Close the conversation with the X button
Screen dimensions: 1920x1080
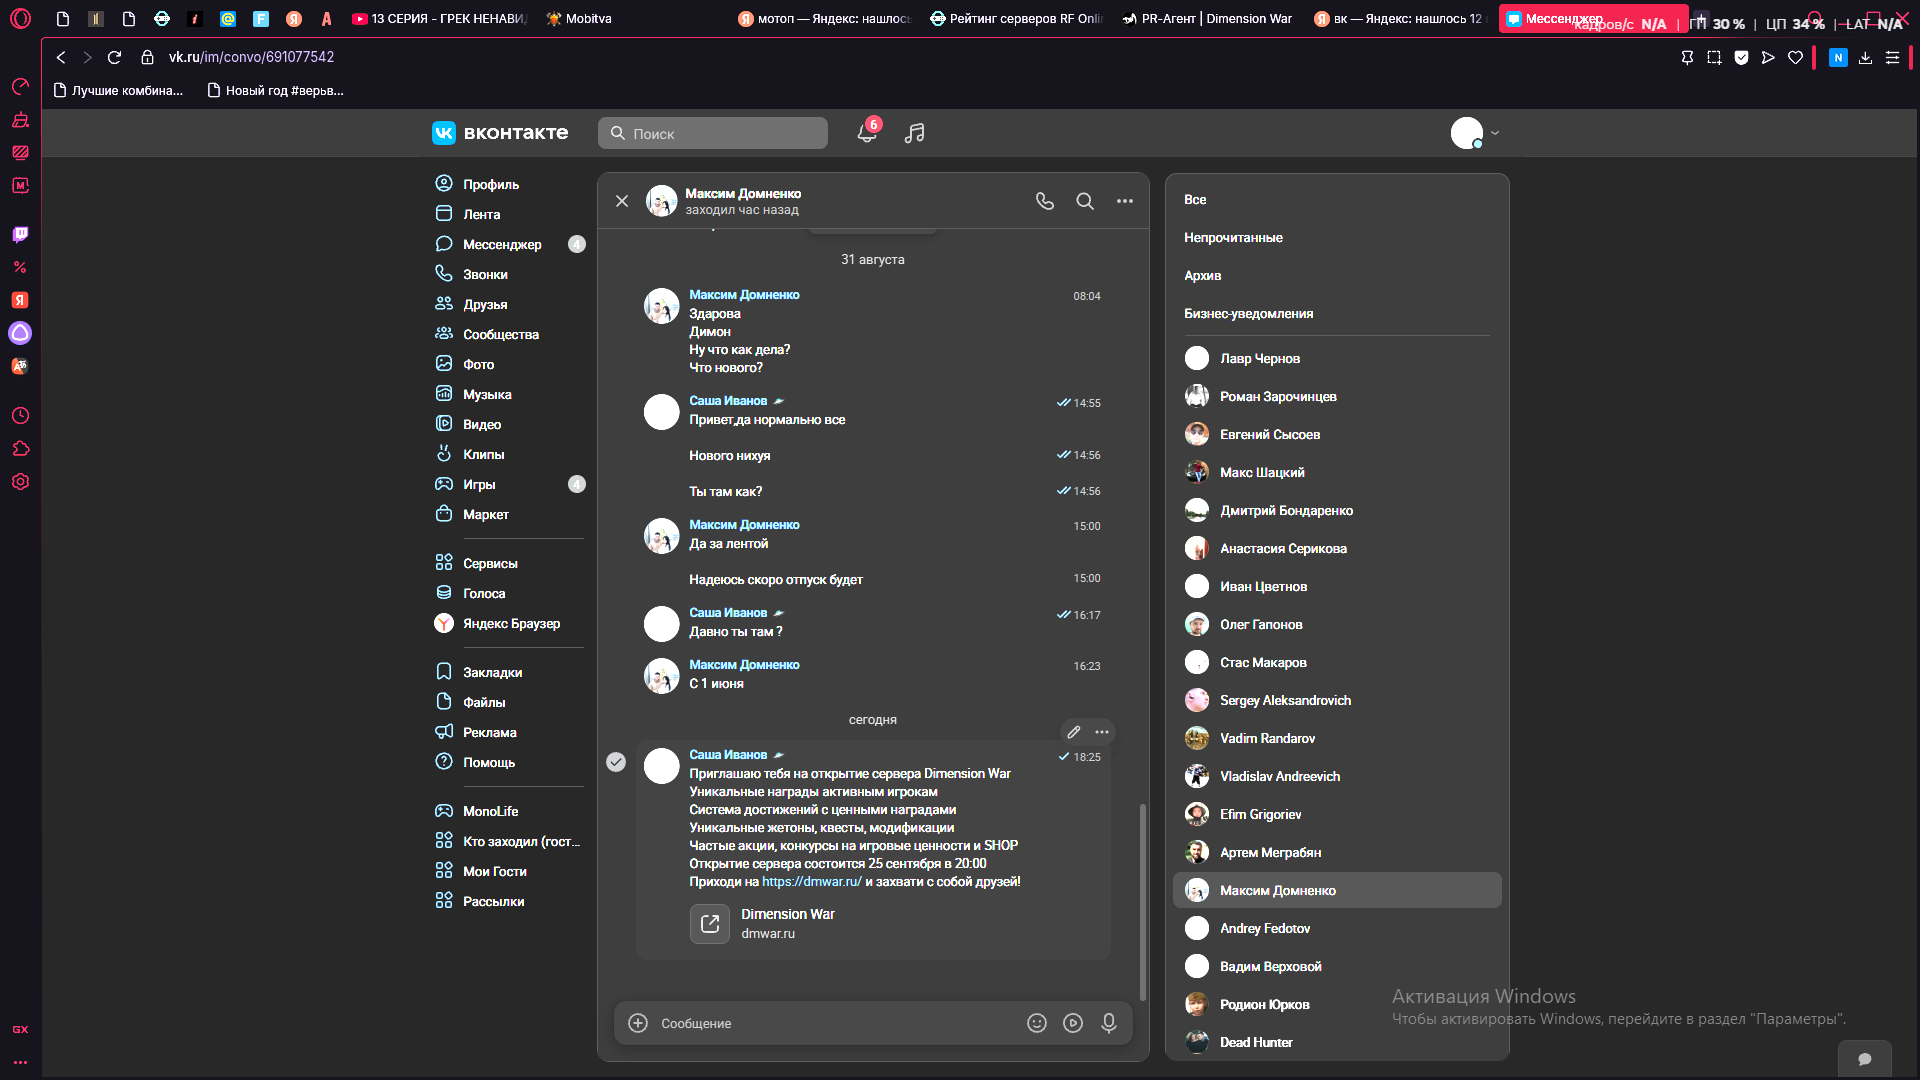coord(622,201)
